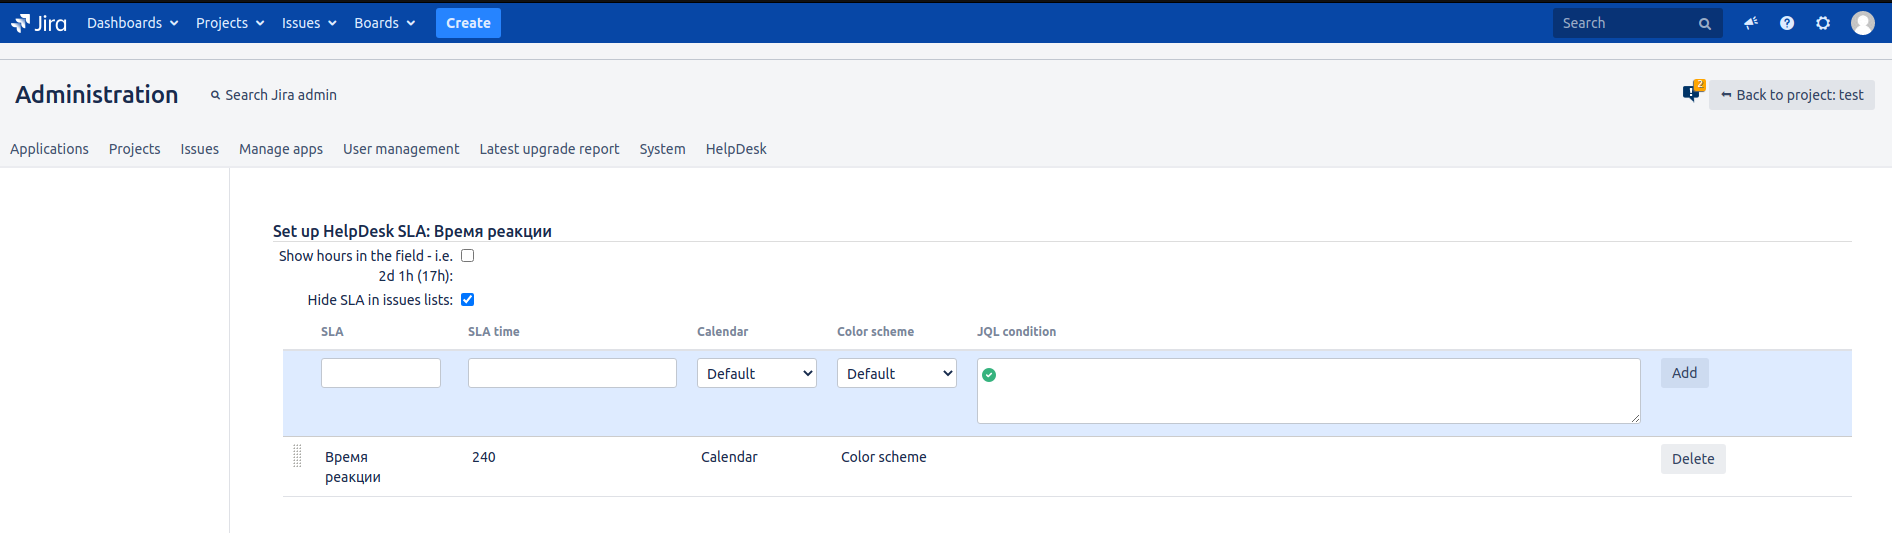Open Latest upgrade report tab
This screenshot has width=1892, height=533.
549,149
